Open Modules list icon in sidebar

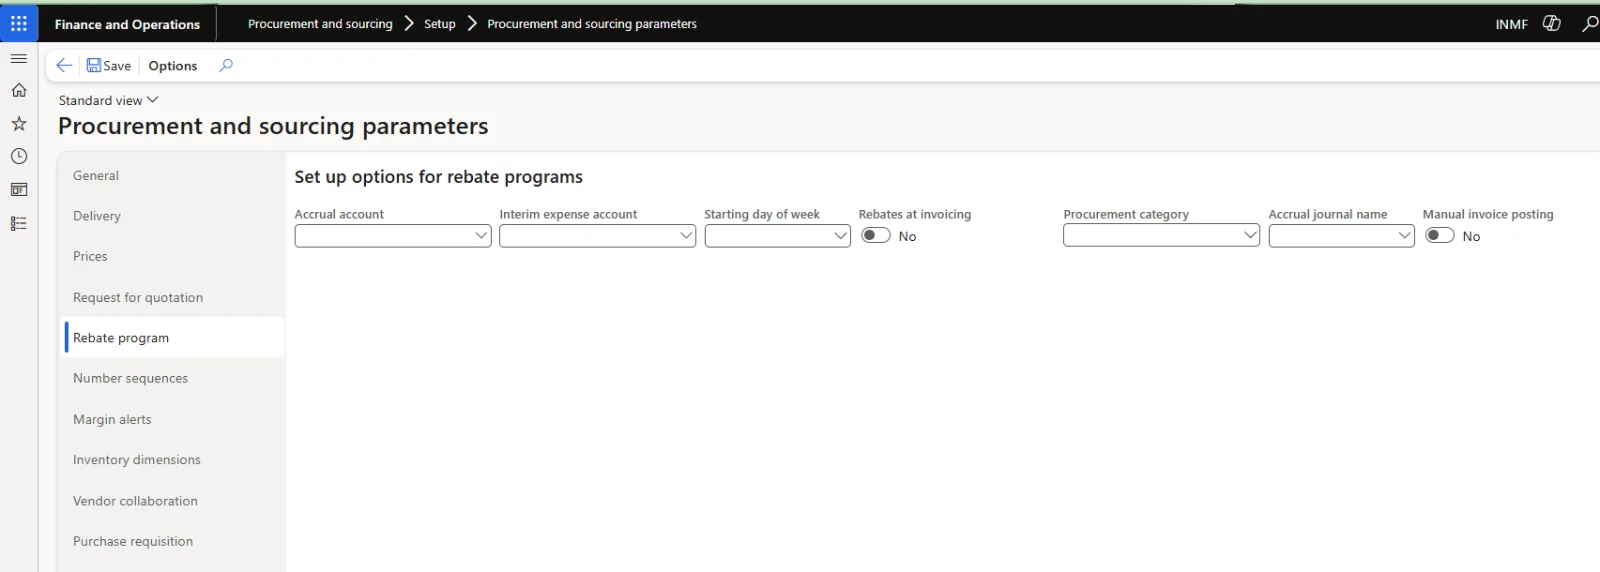pyautogui.click(x=19, y=224)
